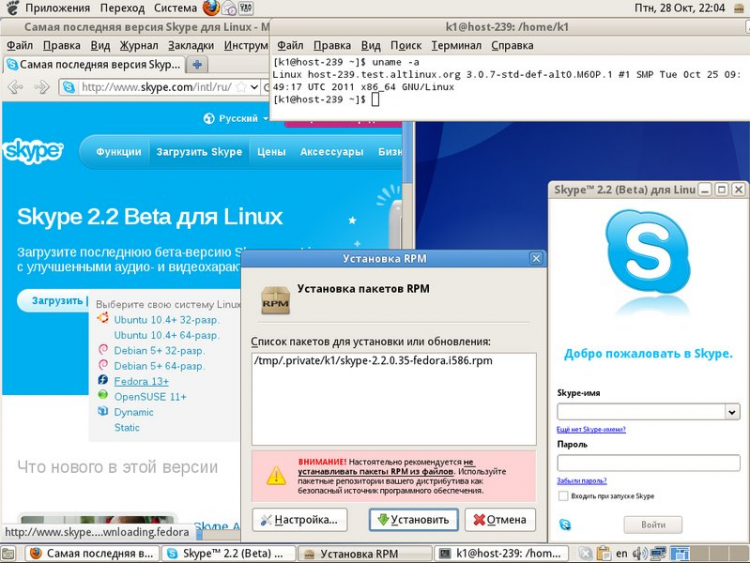Screen dimensions: 750x563
Task: Click the Войти button in Skype
Action: [x=653, y=525]
